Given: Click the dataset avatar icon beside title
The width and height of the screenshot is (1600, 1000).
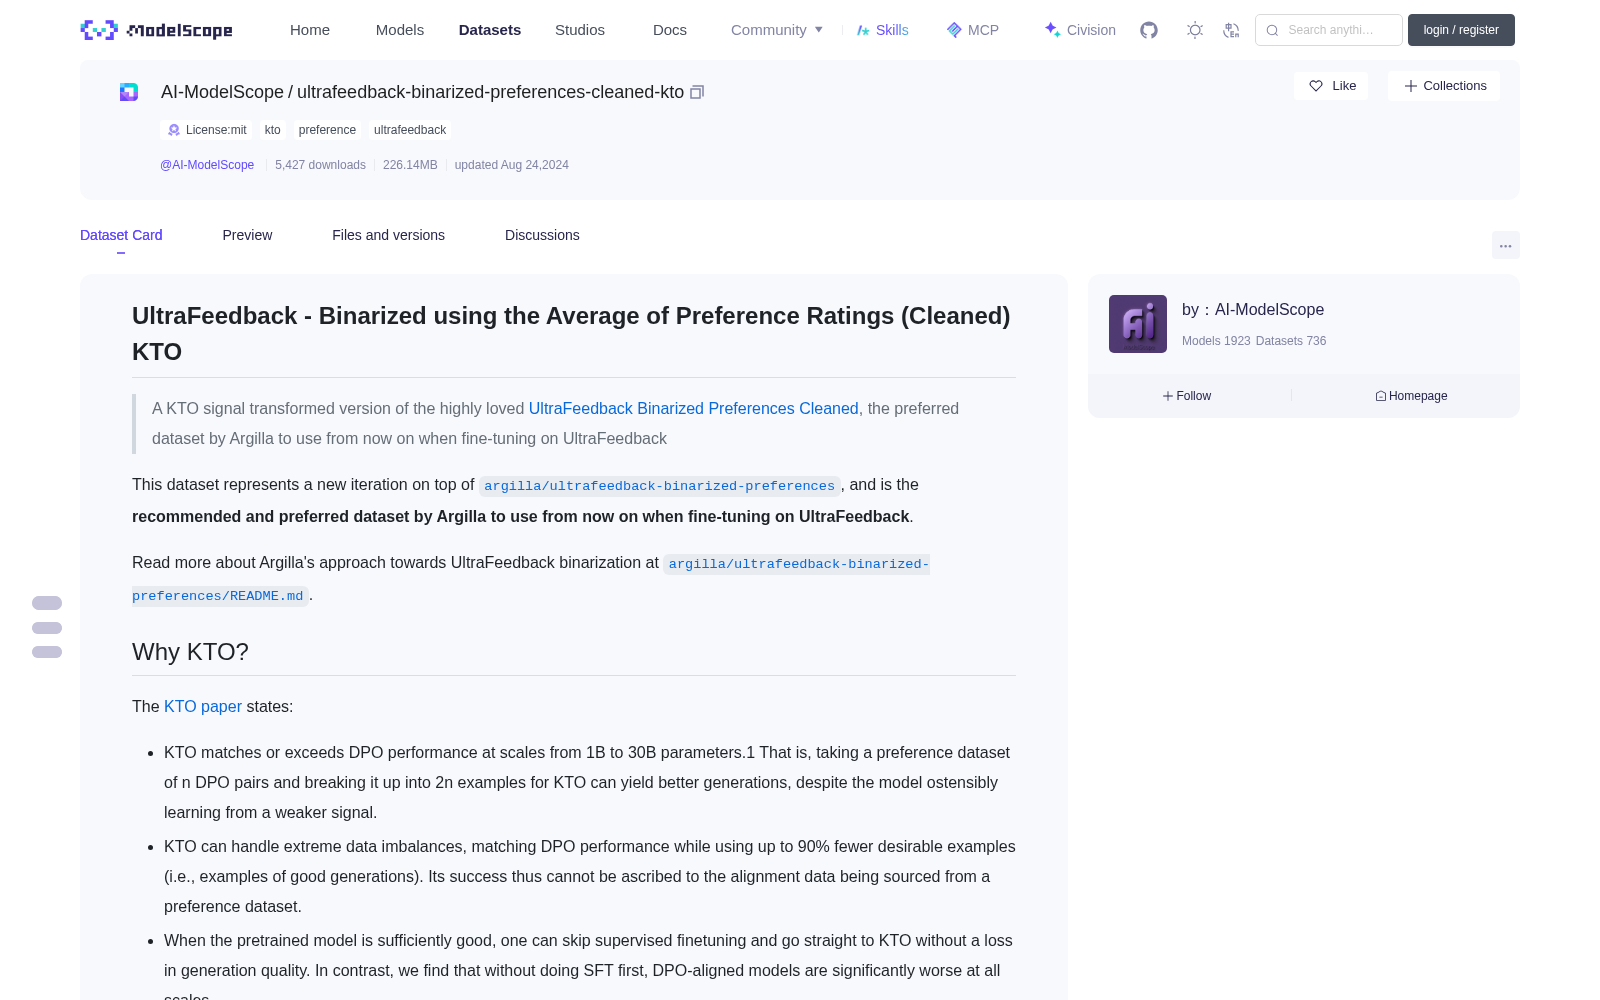Looking at the screenshot, I should click(x=129, y=92).
